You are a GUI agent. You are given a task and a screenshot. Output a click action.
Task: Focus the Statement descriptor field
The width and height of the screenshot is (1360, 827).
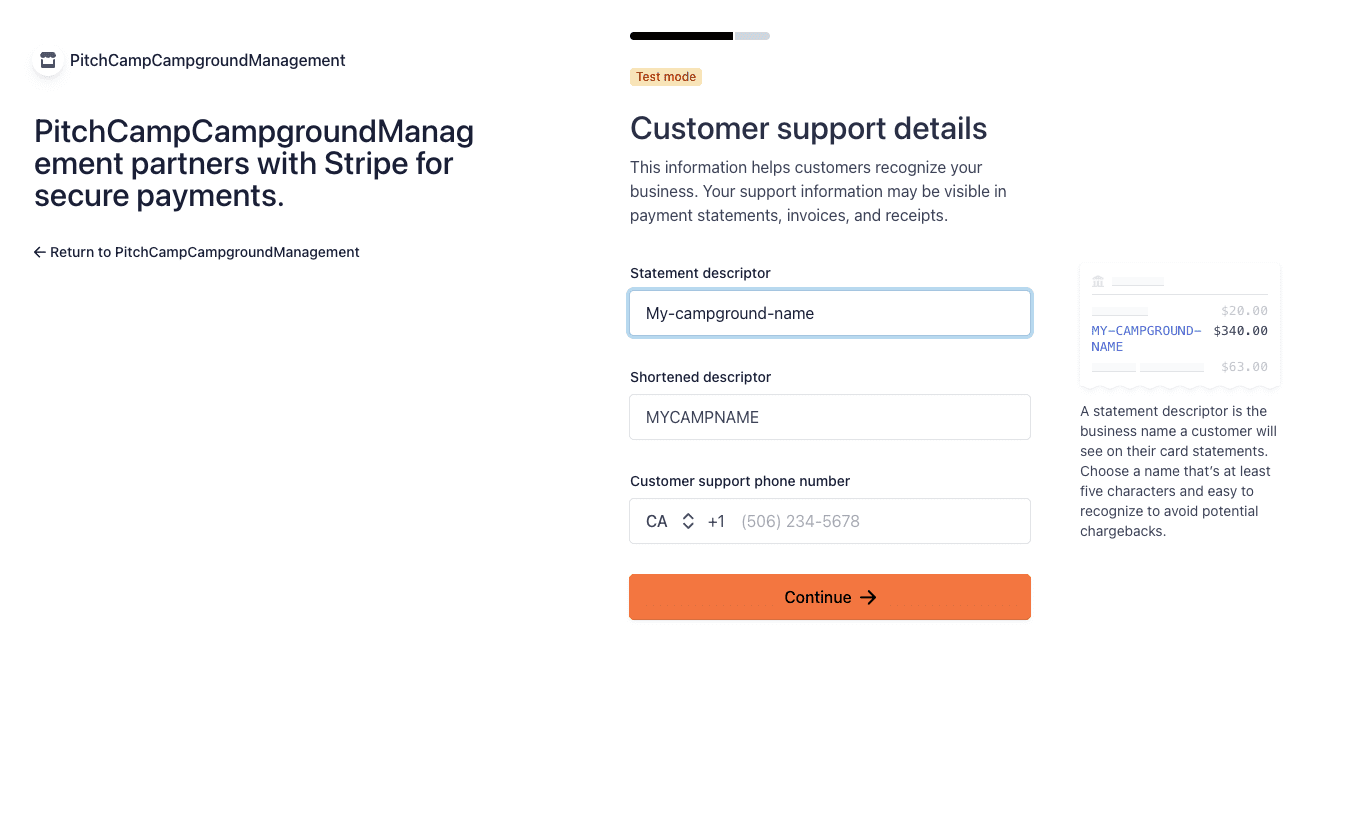point(830,313)
